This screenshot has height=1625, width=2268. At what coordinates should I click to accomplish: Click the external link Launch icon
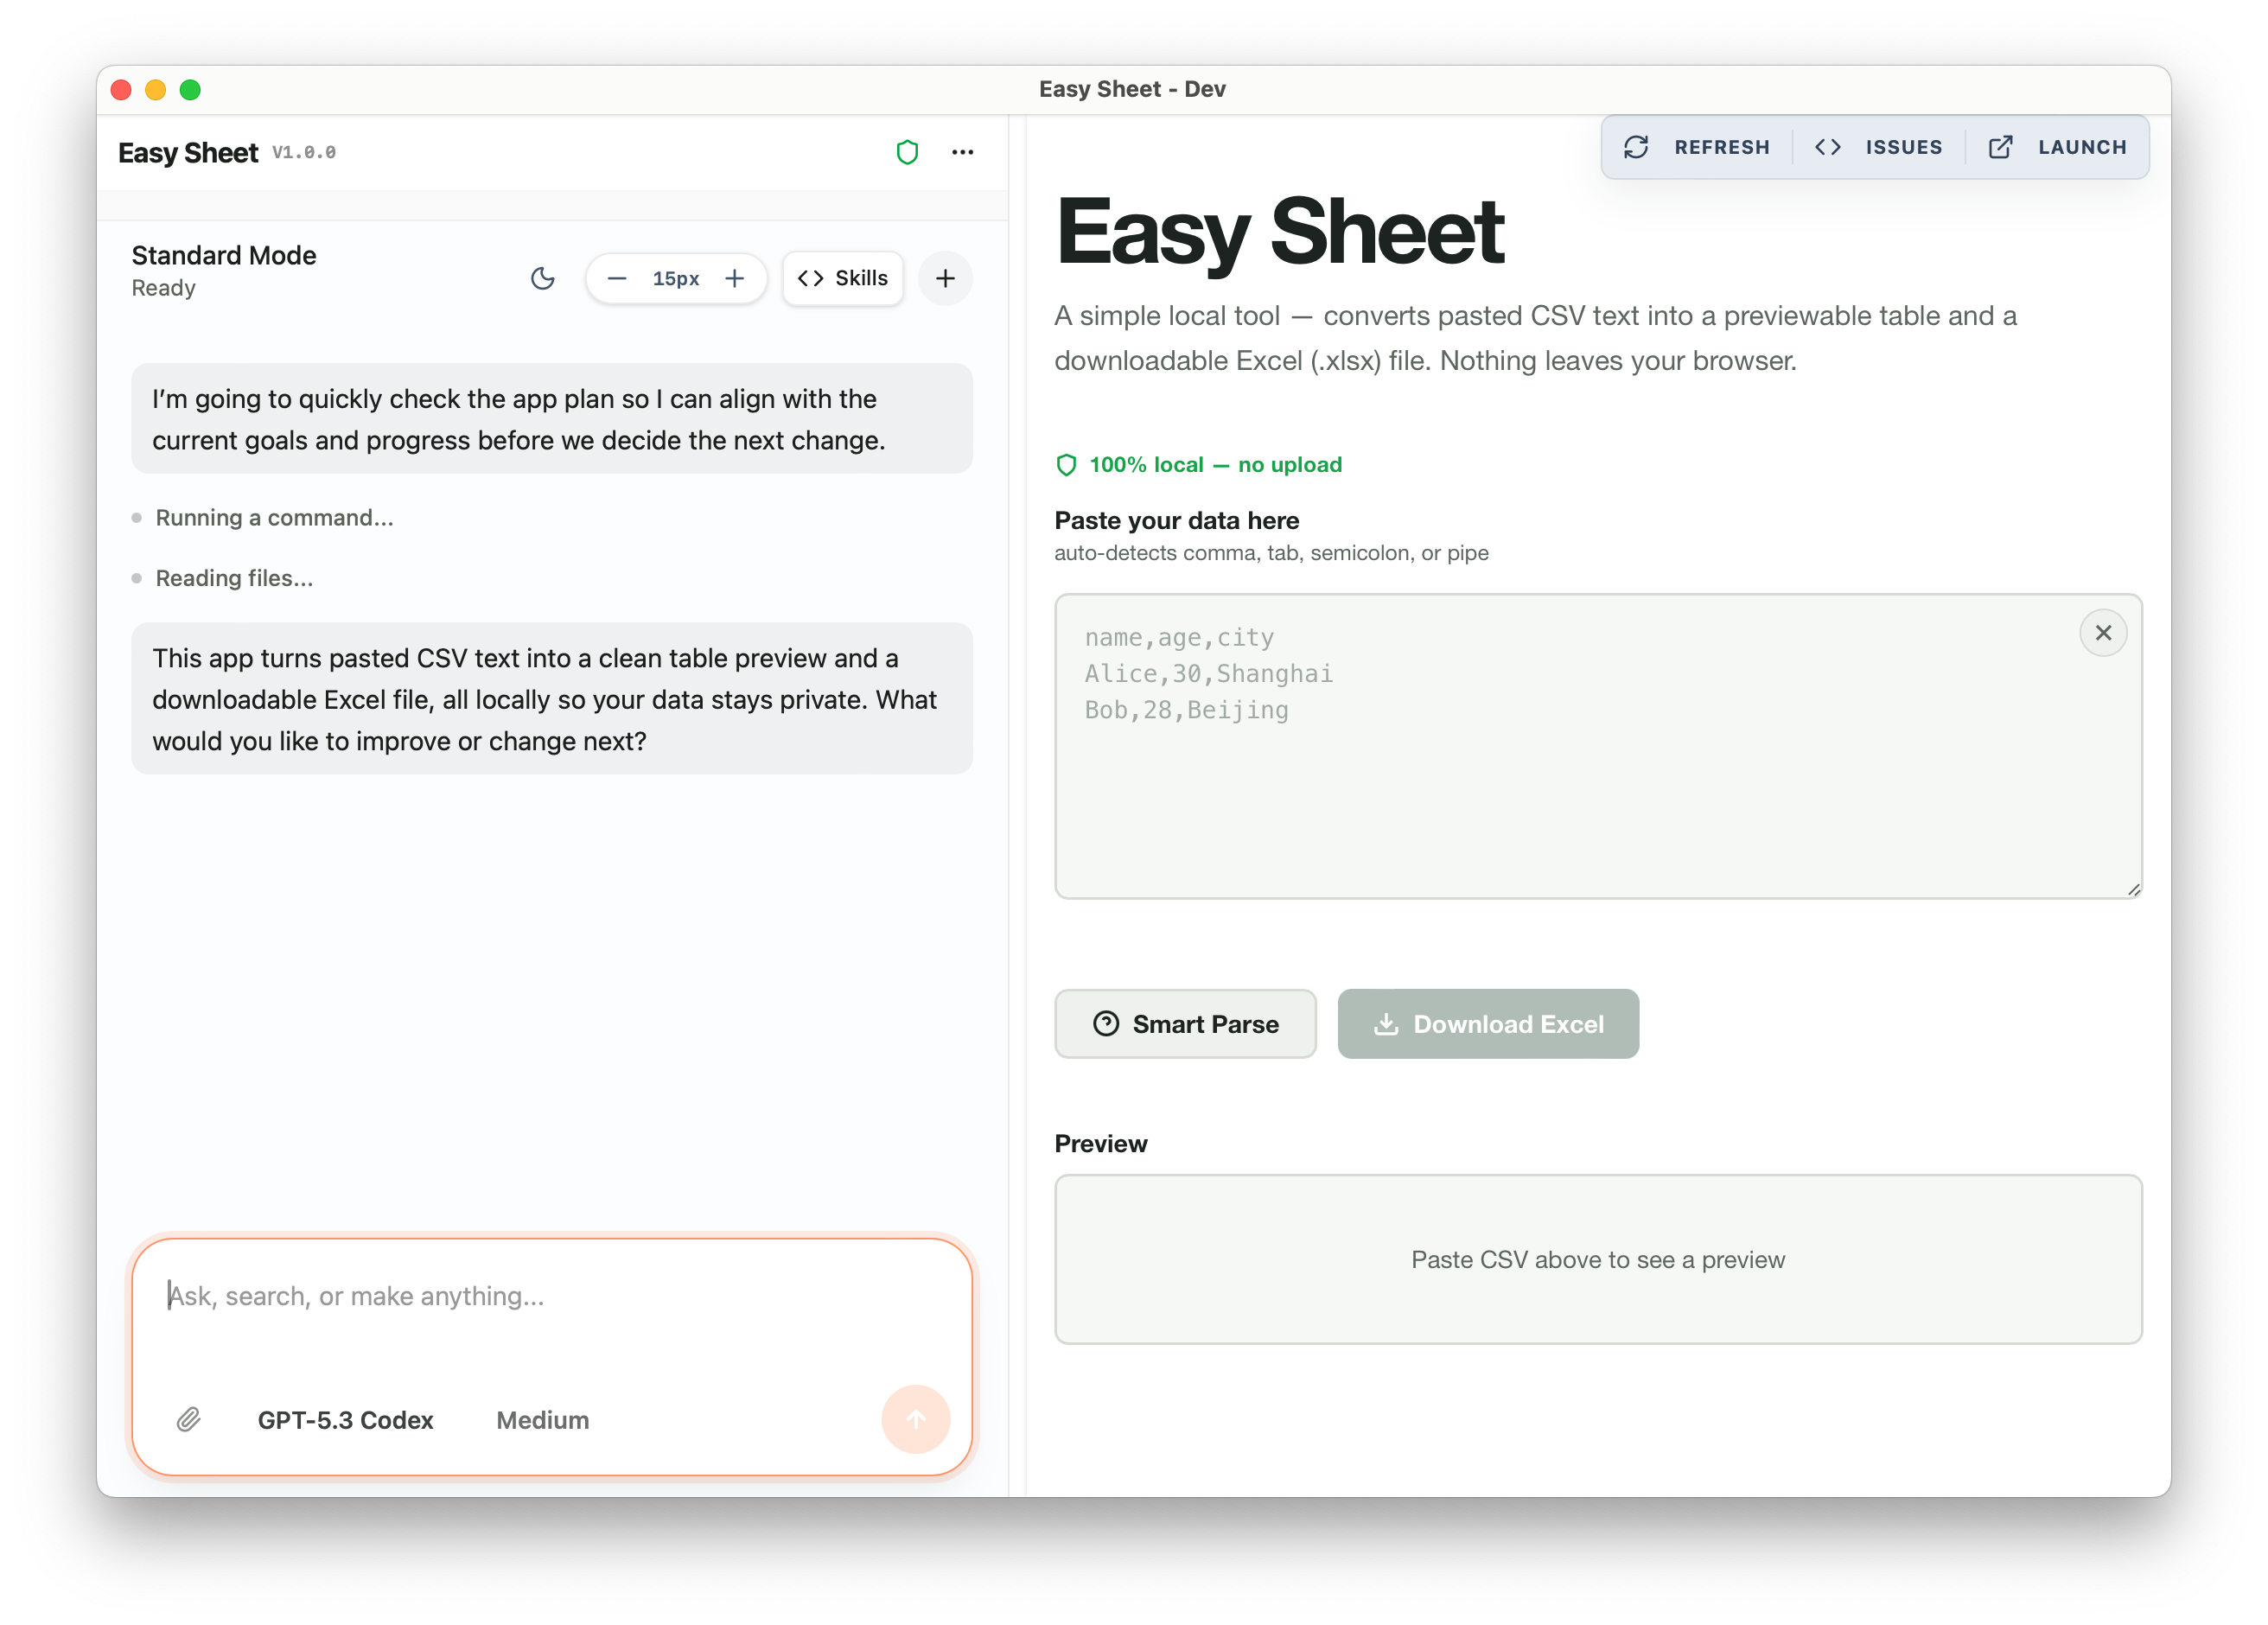[2000, 147]
